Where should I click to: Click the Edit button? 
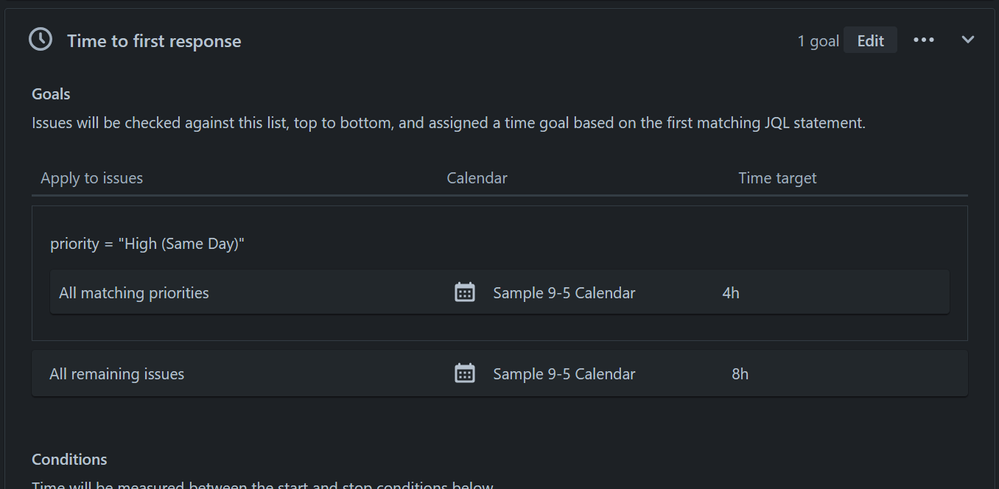tap(870, 40)
